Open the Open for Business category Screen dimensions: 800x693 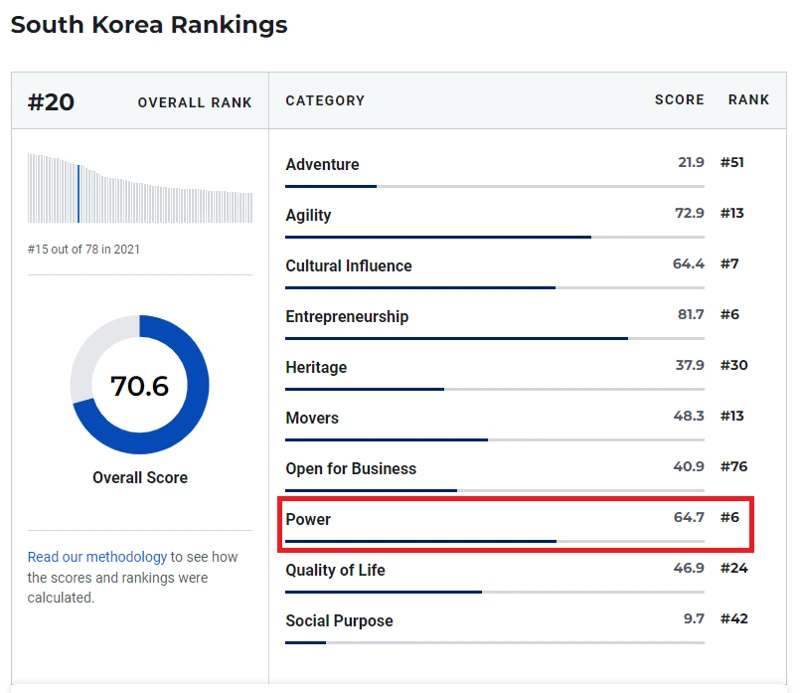351,468
